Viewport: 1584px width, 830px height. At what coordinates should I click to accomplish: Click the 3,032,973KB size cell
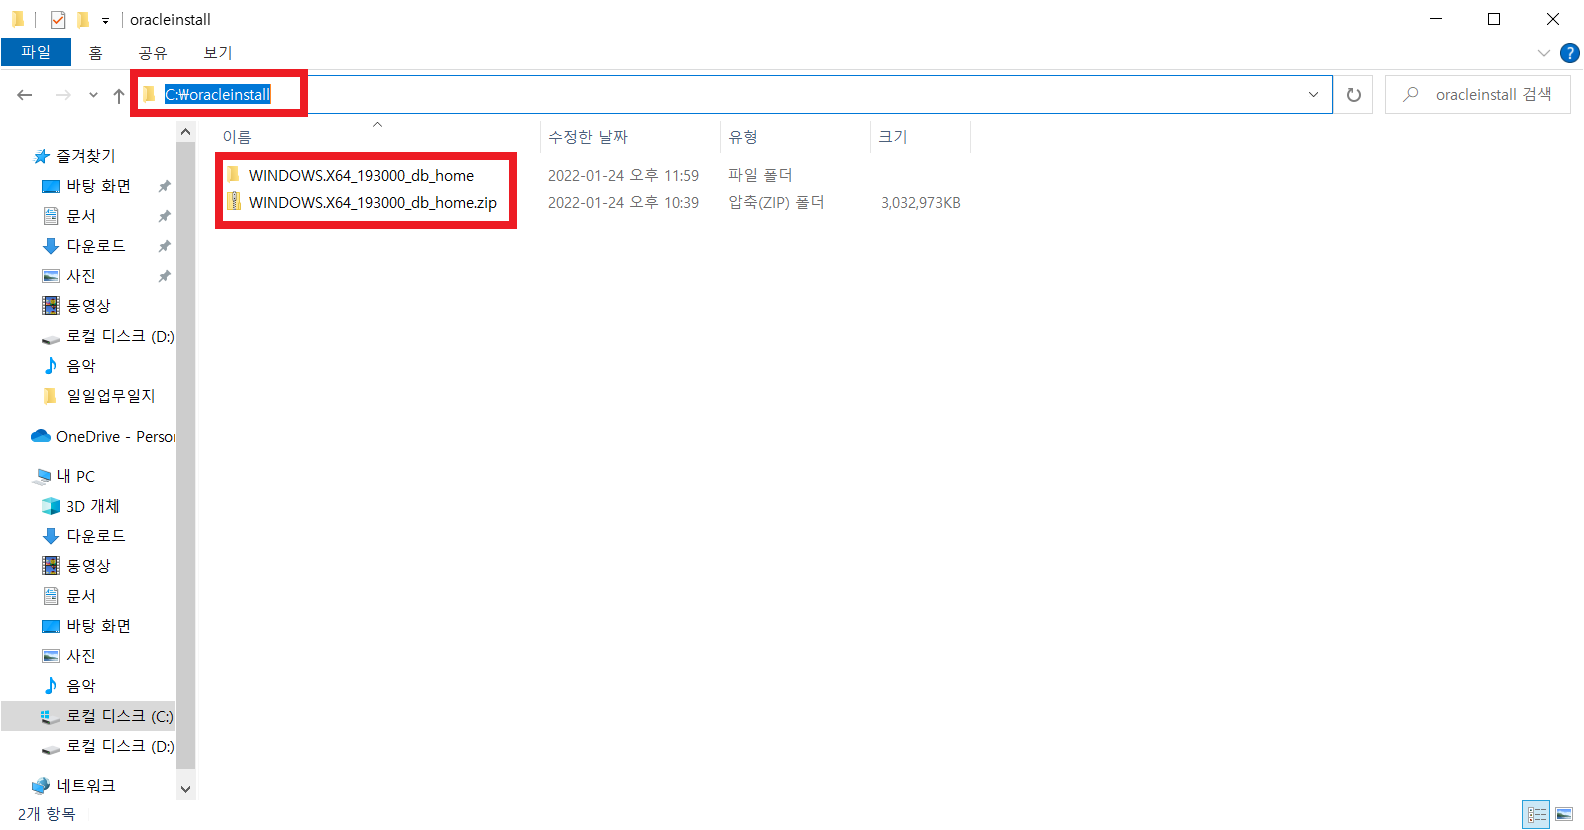tap(920, 202)
